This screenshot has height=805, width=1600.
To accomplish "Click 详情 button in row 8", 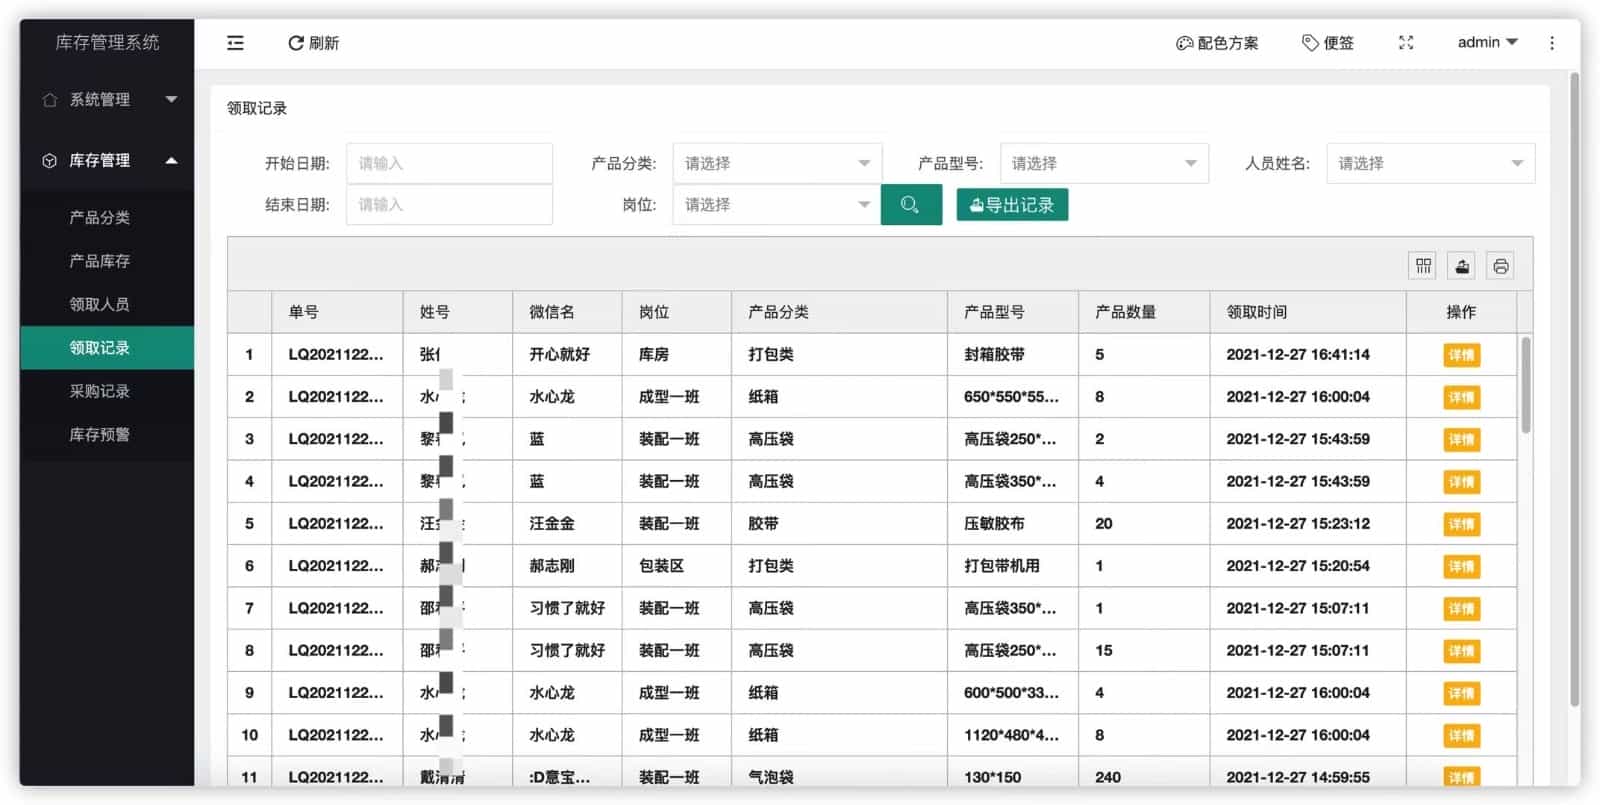I will 1461,651.
